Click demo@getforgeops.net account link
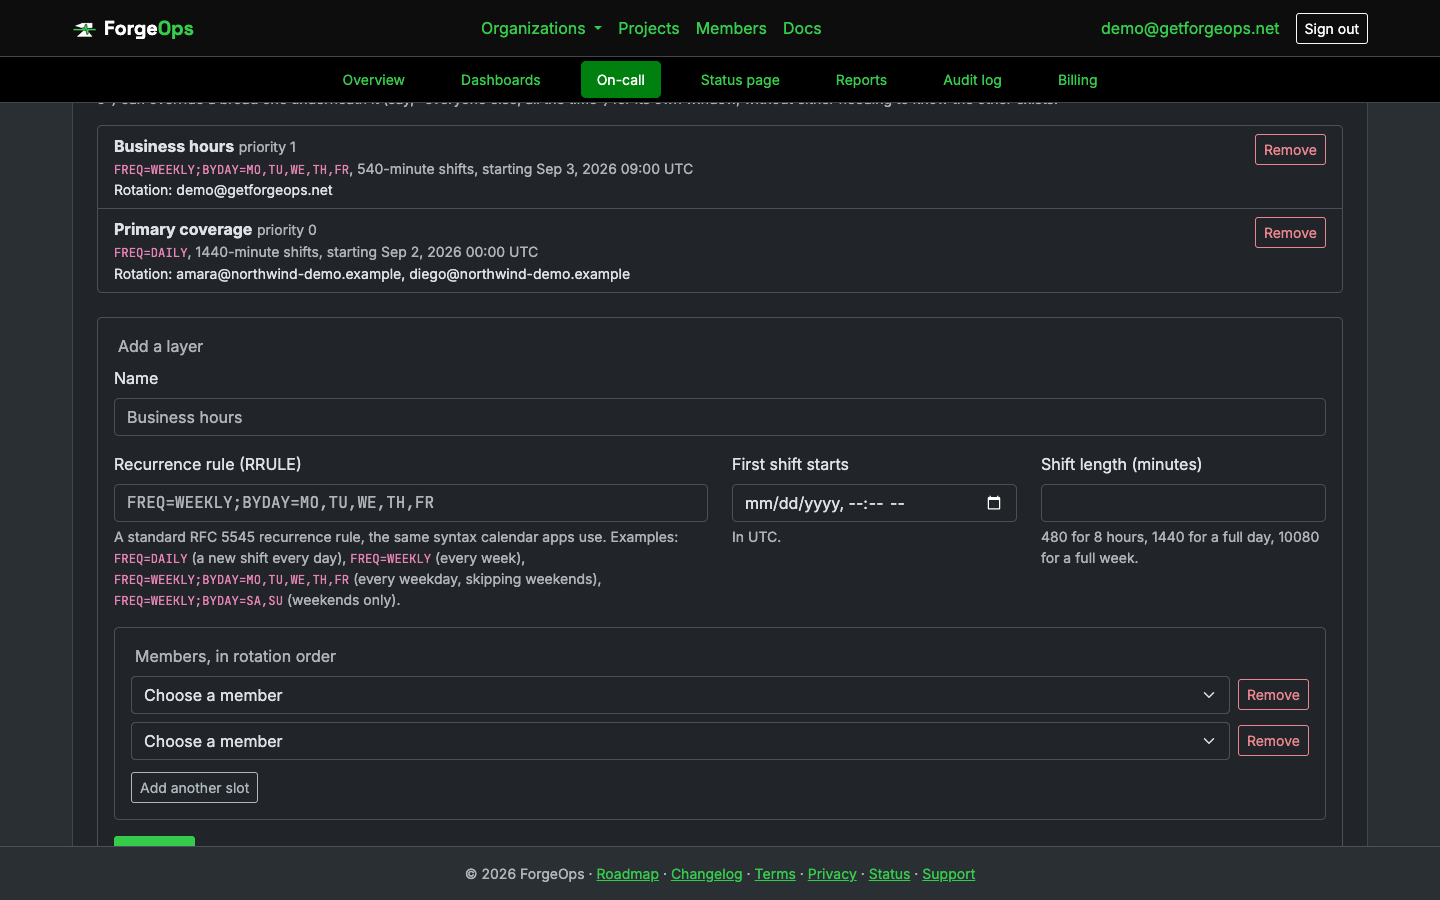 [x=1190, y=28]
